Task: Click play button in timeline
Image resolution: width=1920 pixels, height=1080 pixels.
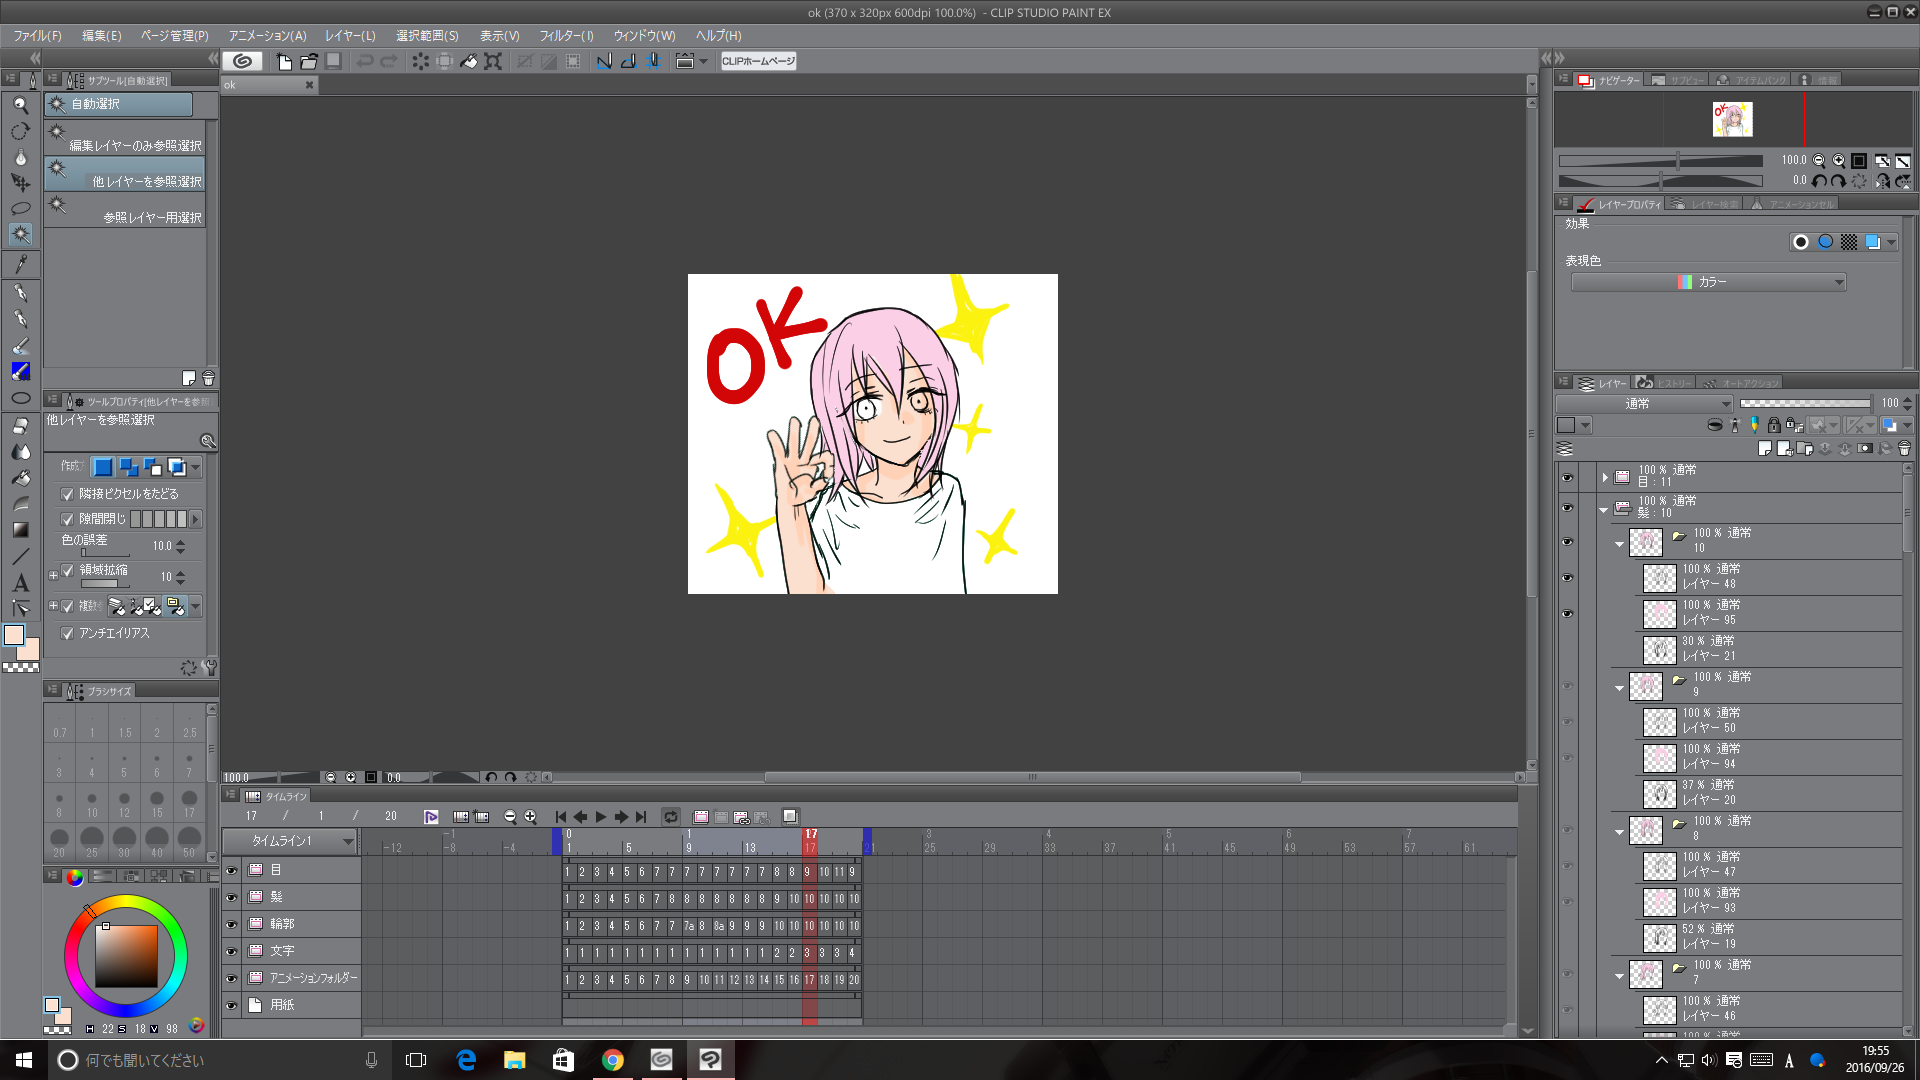Action: click(601, 817)
